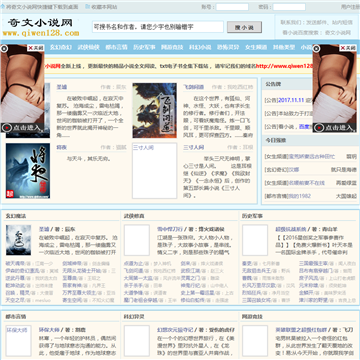The image size is (360, 360).
Task: Open 万界至尊大领主 list link
Action: pos(79,292)
